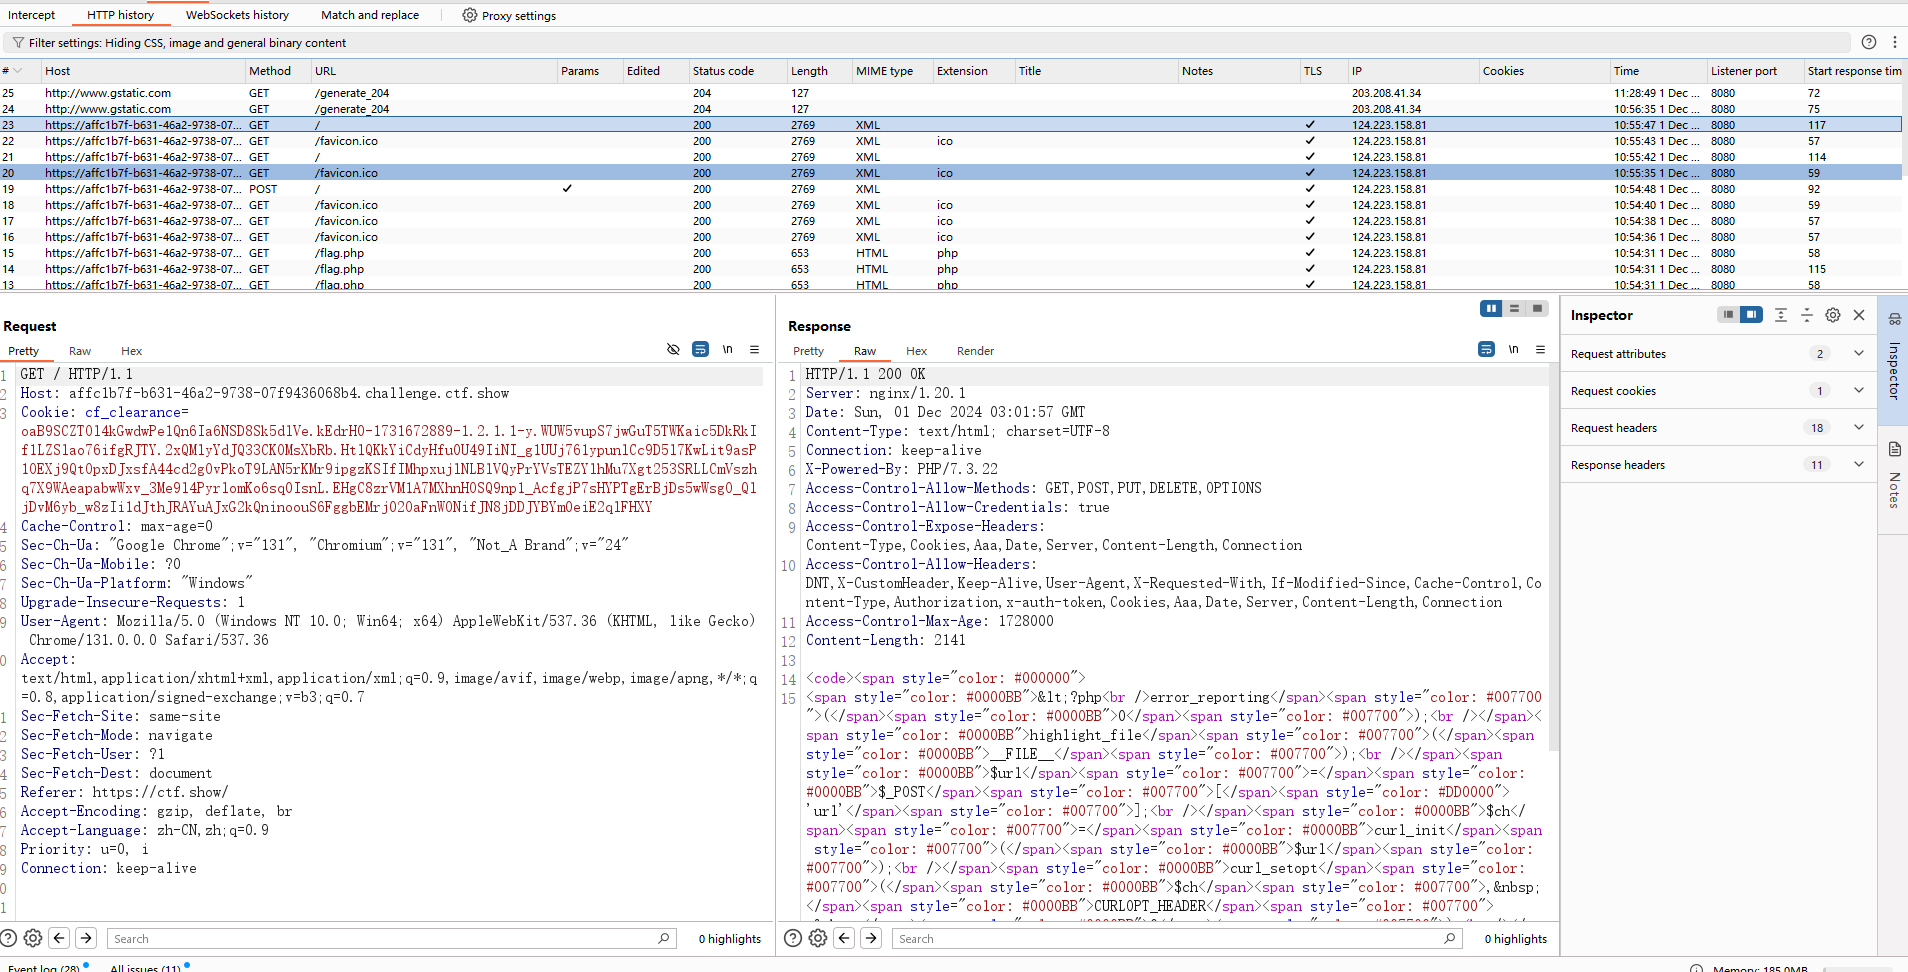Select history row 22 /favicon.ico
The image size is (1908, 972).
[x=950, y=141]
